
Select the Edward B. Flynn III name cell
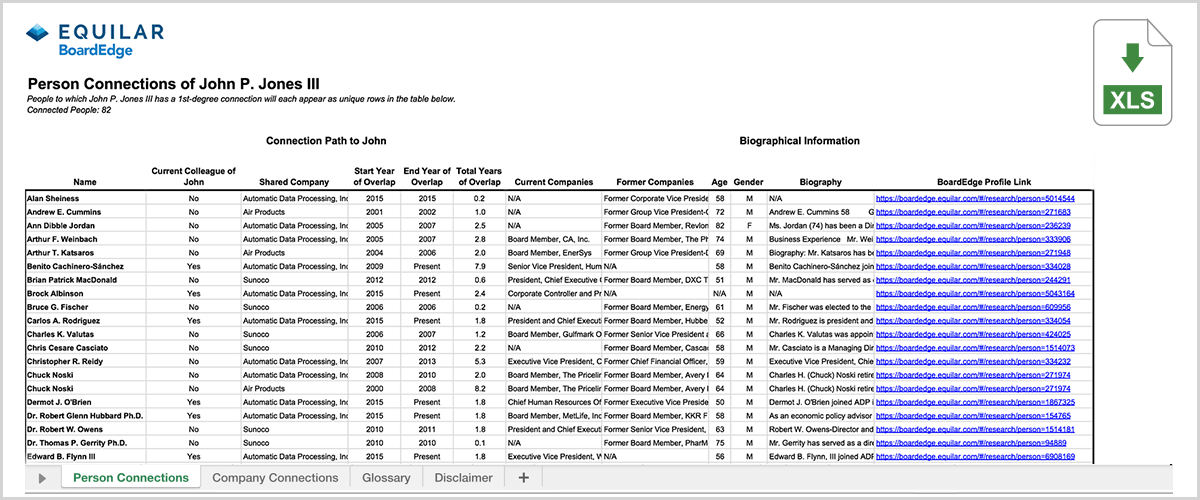tap(85, 456)
